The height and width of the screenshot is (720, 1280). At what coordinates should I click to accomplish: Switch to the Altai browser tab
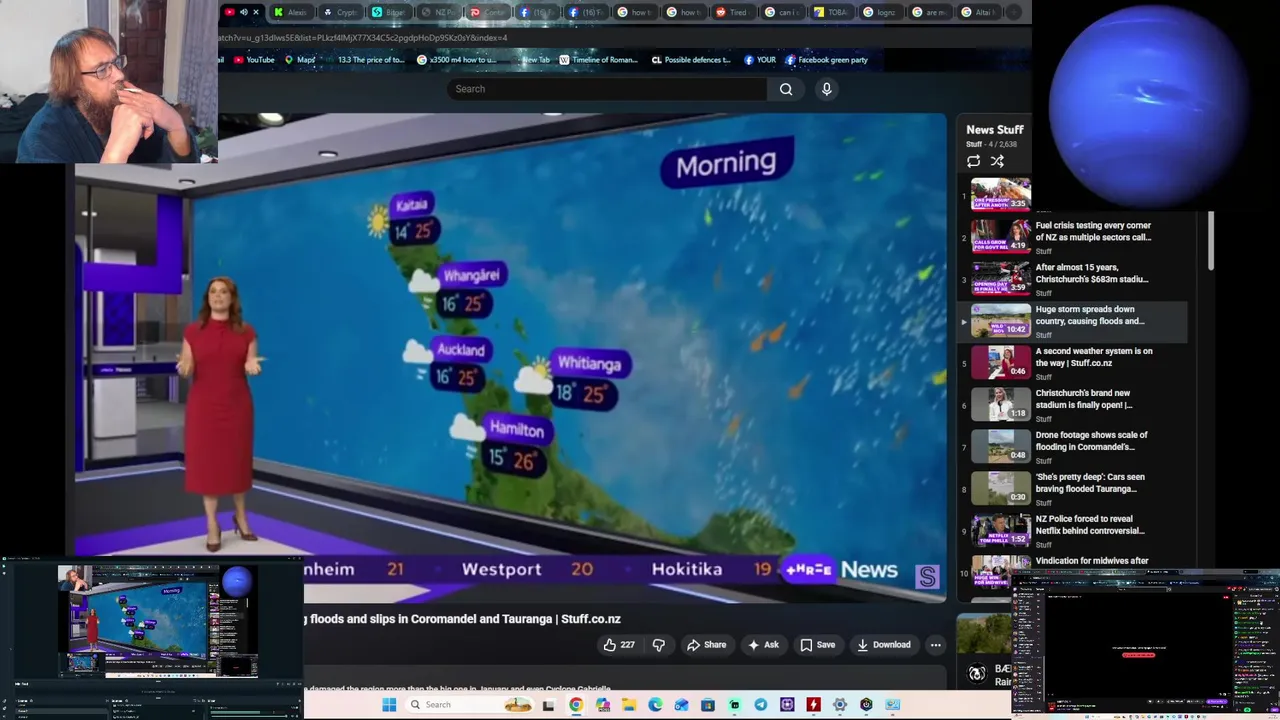click(x=979, y=12)
